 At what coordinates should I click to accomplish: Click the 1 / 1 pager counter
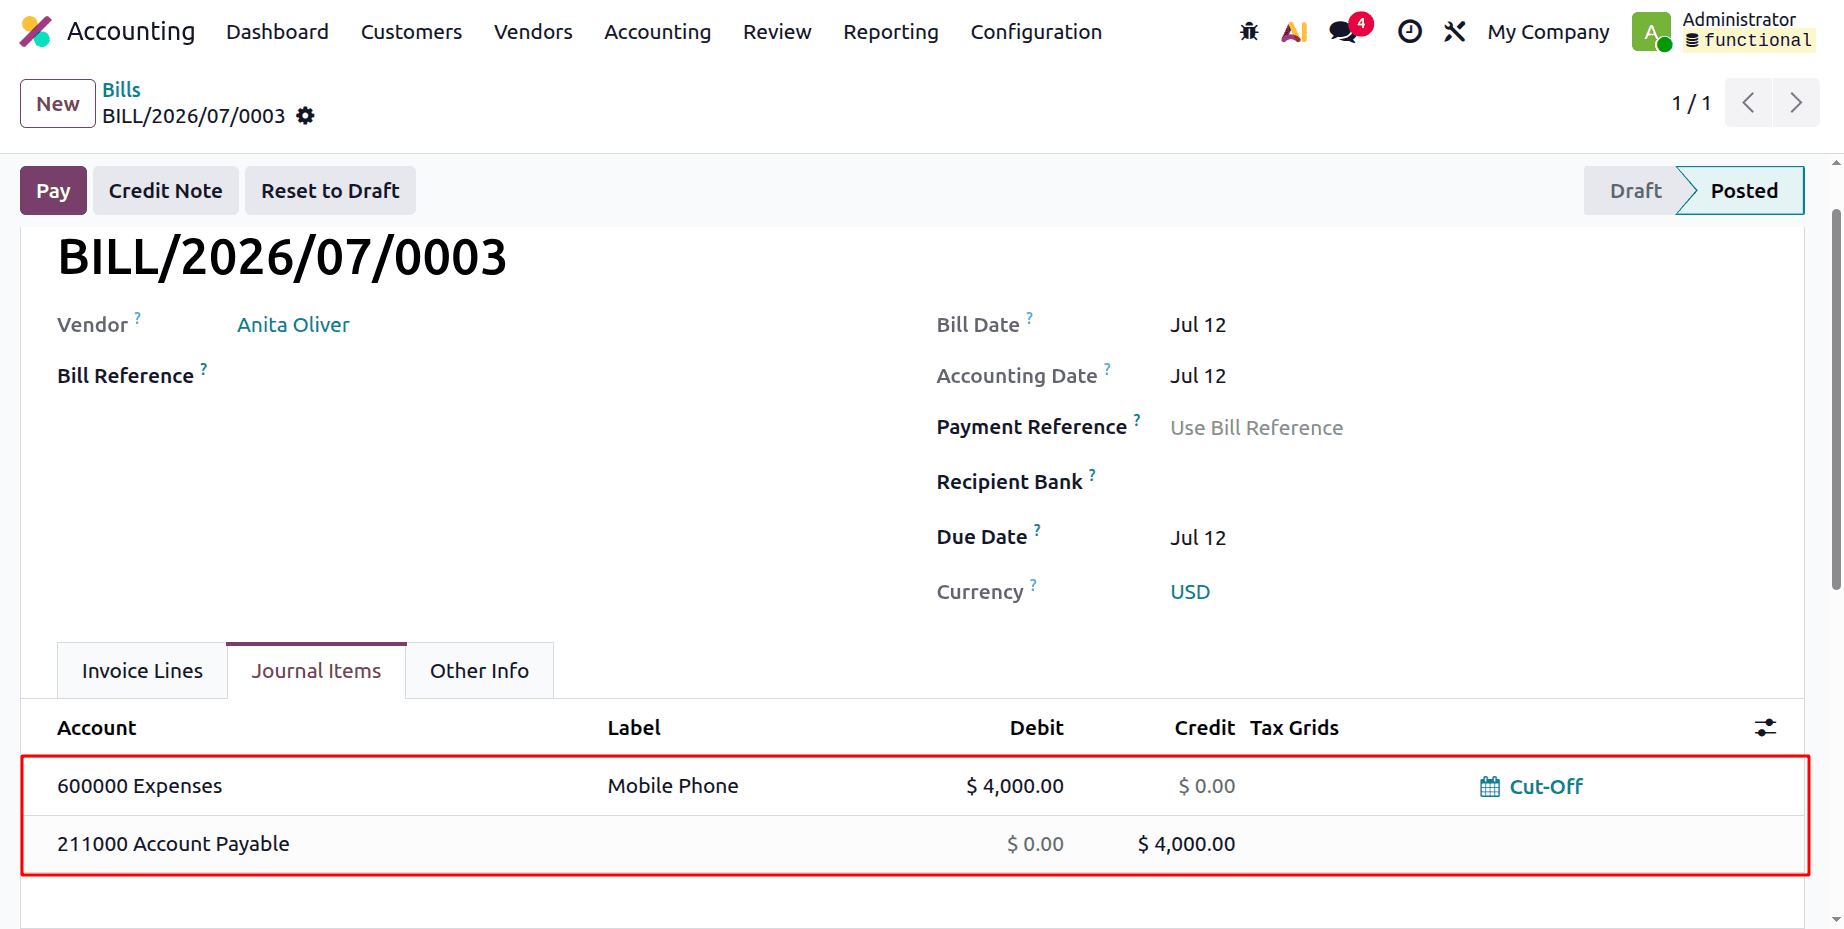[x=1691, y=103]
